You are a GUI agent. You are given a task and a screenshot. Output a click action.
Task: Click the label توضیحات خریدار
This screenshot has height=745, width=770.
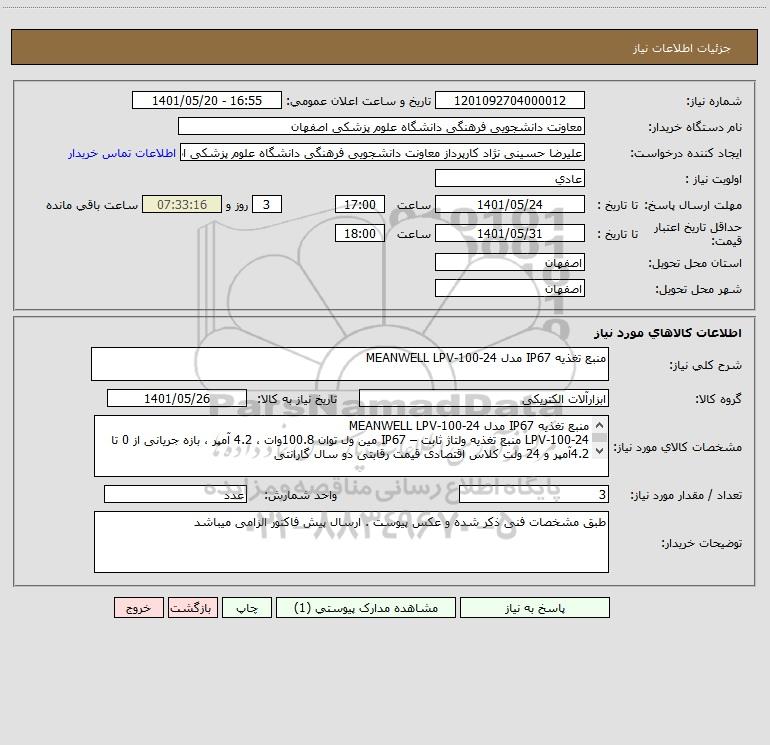click(701, 543)
